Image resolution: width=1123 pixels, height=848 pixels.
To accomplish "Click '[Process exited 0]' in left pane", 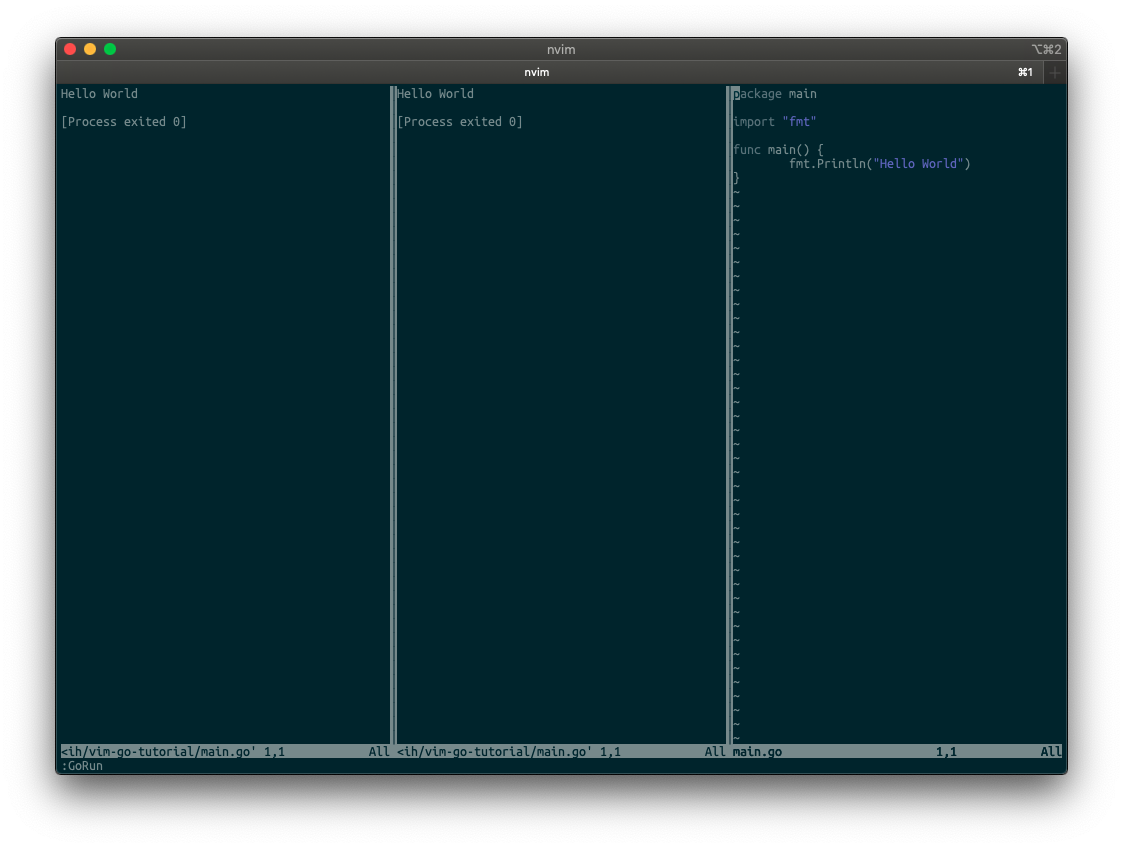I will pyautogui.click(x=124, y=122).
